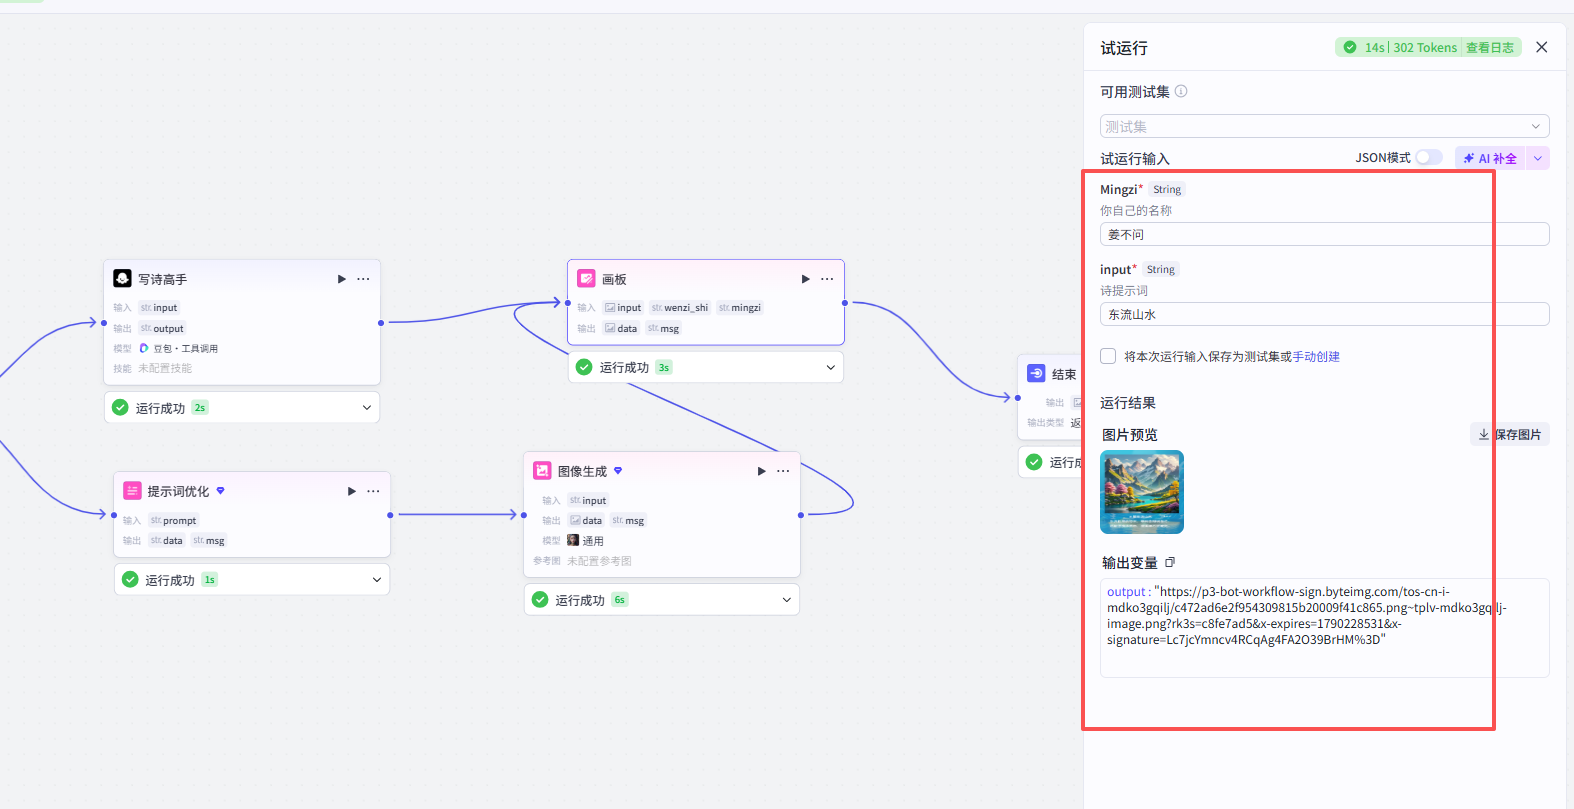Viewport: 1574px width, 809px height.
Task: Click the 通用 model icon in 图像生成
Action: click(573, 540)
